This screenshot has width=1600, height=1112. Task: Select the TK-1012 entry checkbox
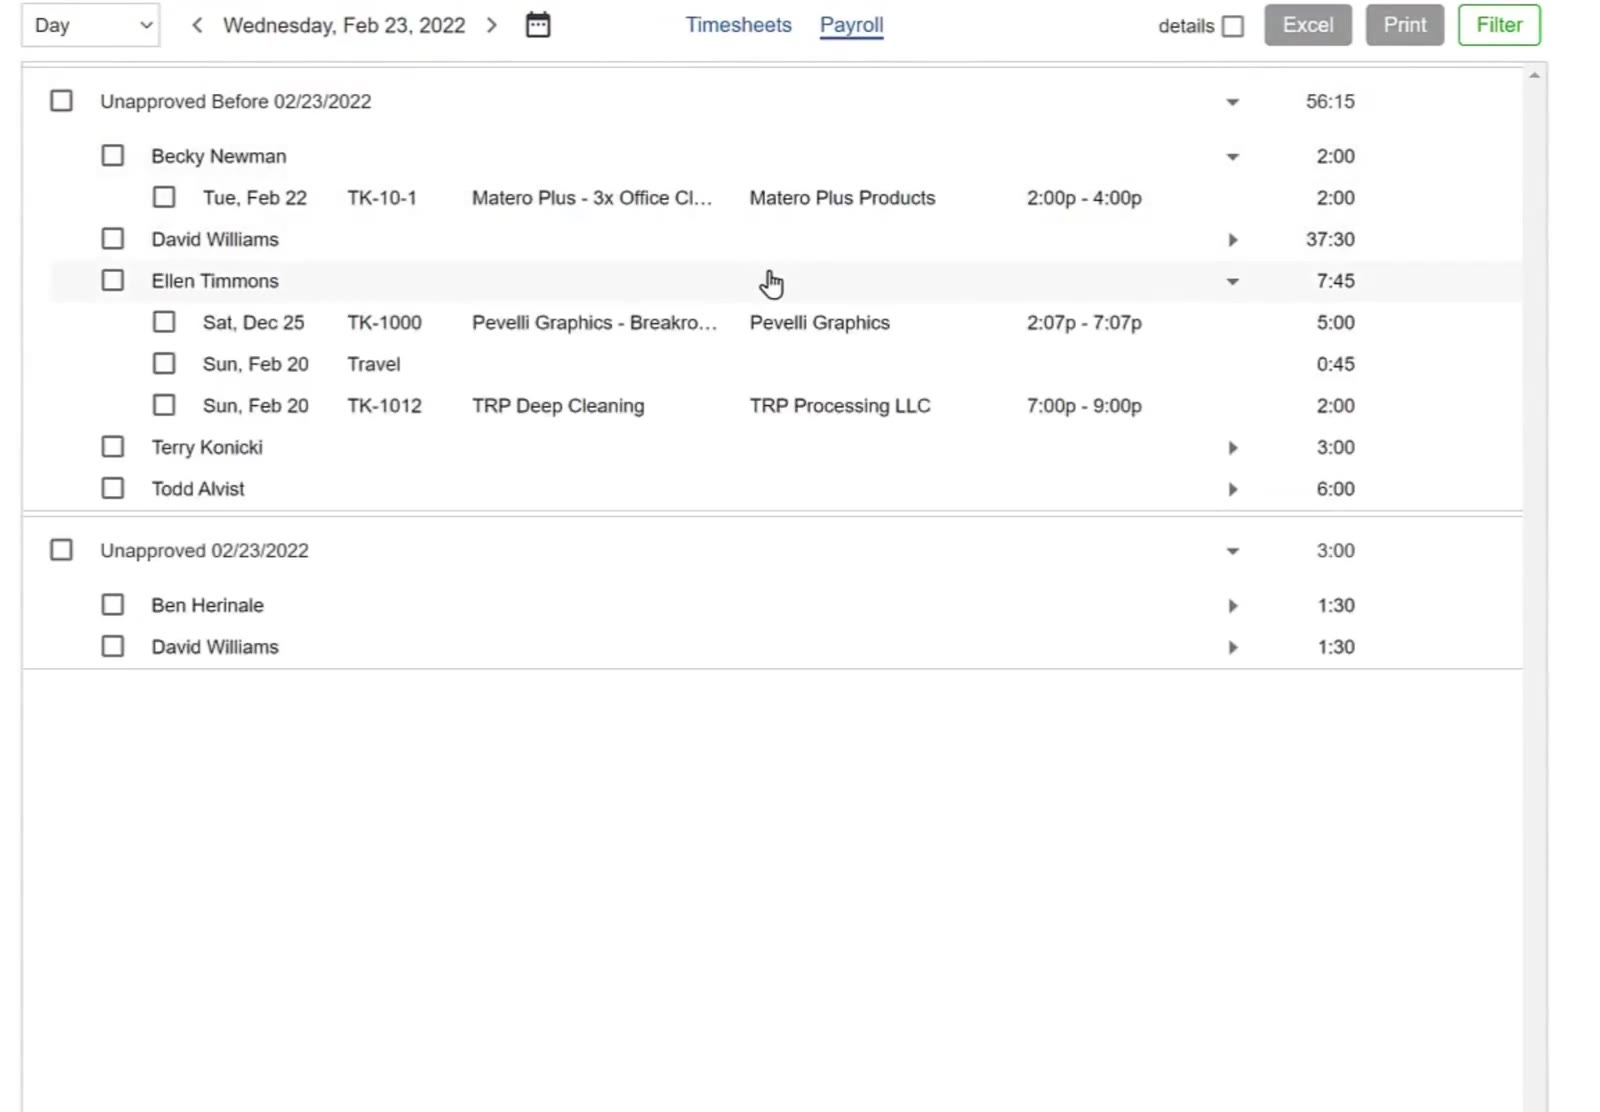pos(164,405)
